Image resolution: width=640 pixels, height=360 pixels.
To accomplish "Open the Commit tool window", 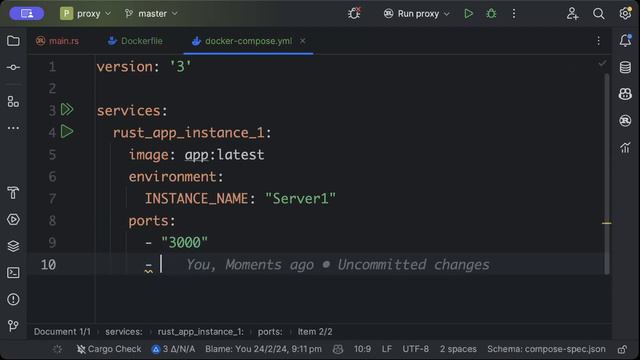I will coord(13,67).
